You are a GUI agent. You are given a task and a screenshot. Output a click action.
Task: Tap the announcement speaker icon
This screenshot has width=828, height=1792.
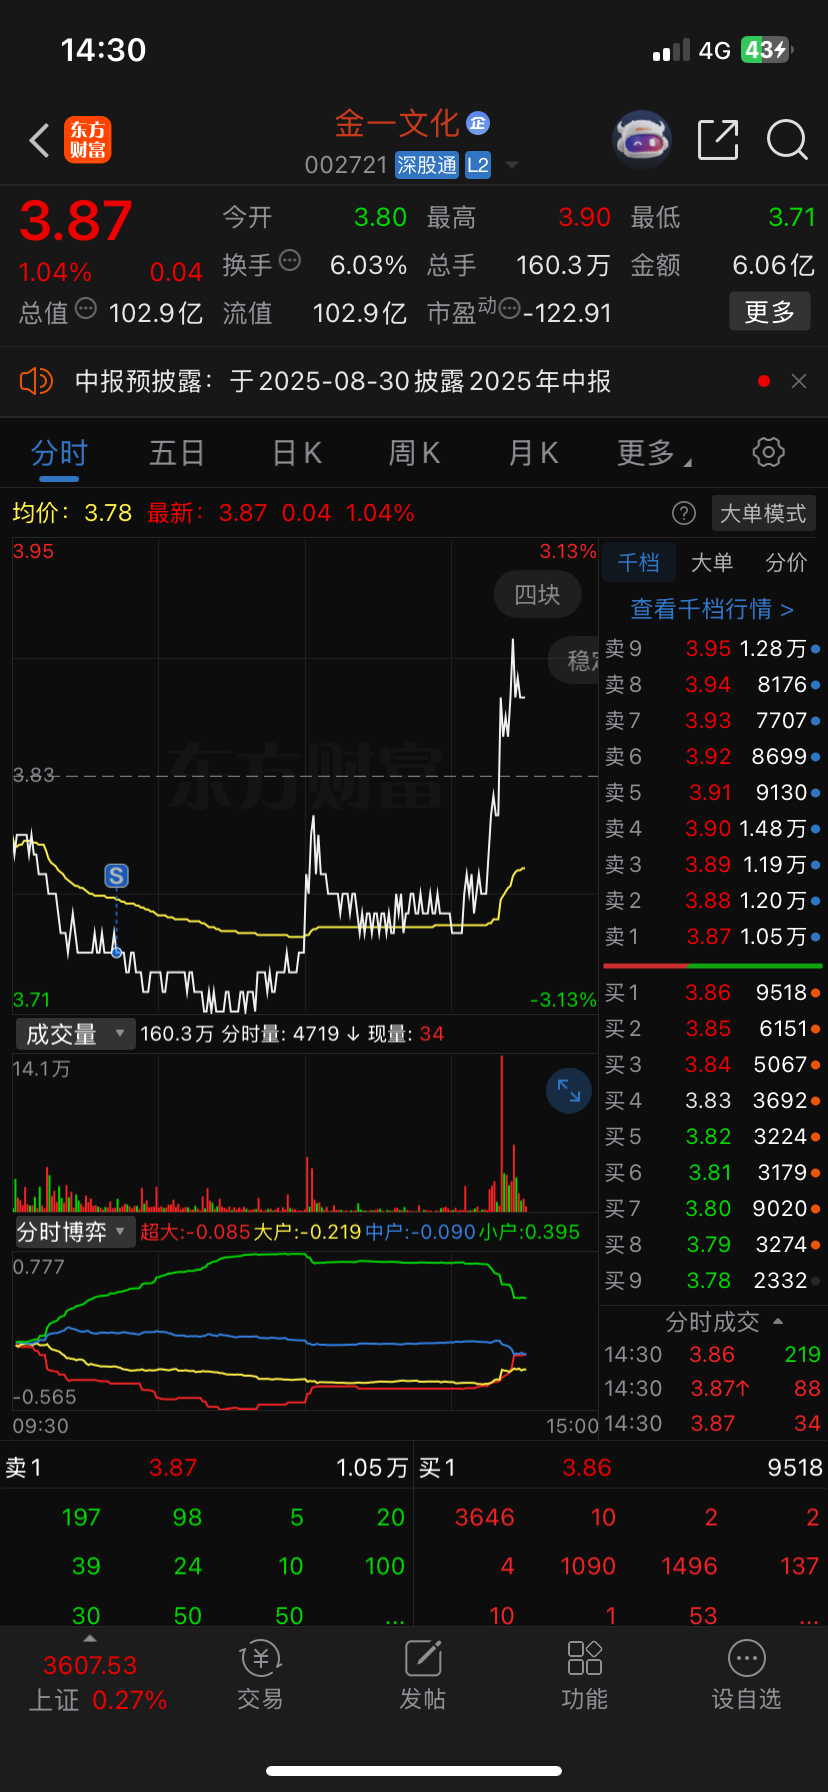36,381
